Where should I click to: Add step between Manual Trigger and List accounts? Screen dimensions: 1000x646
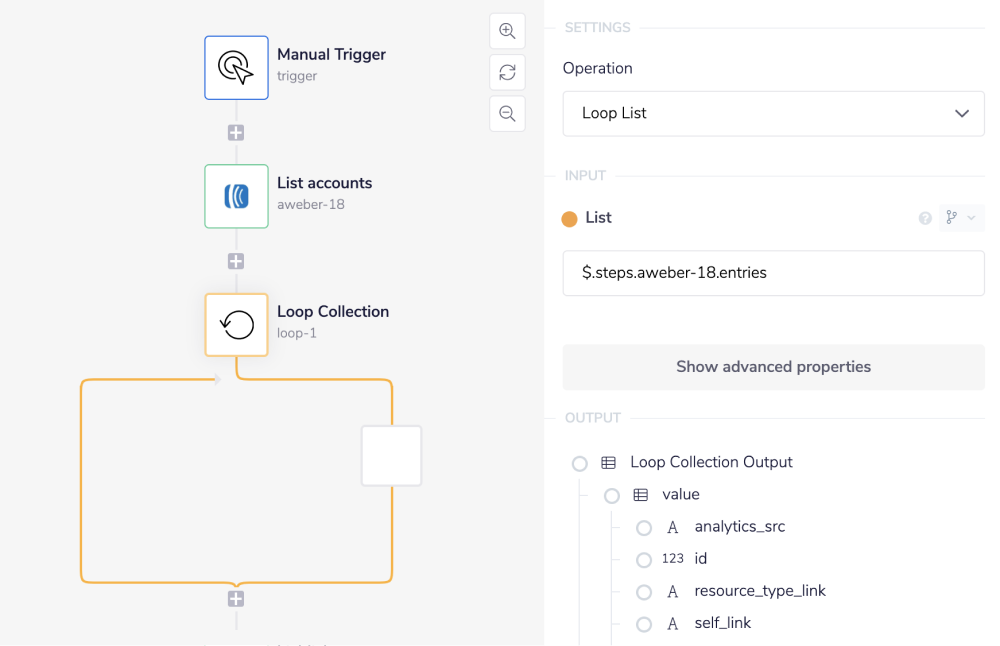click(x=236, y=132)
